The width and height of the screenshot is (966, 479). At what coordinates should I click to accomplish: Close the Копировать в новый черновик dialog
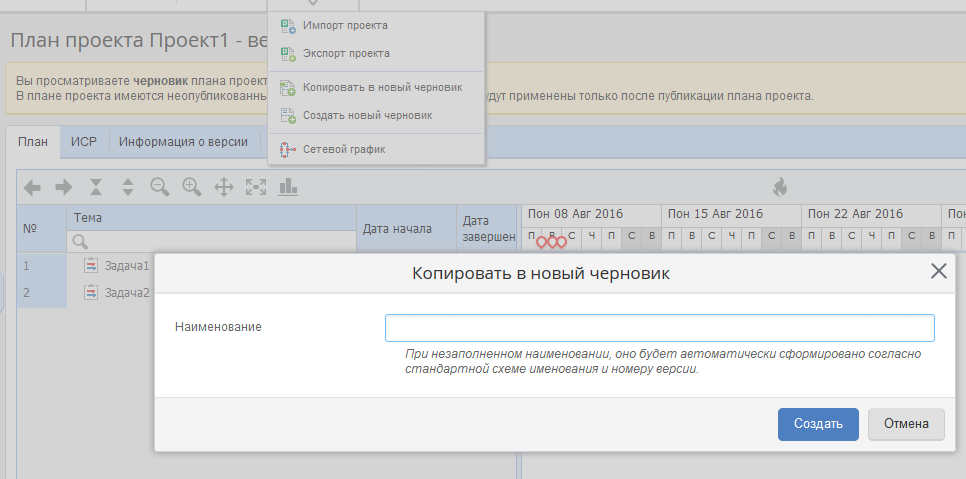[938, 271]
